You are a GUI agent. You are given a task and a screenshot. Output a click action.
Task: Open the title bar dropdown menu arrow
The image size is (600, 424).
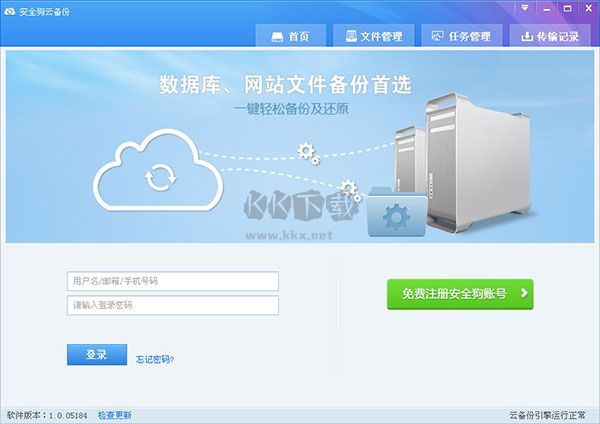(x=525, y=8)
